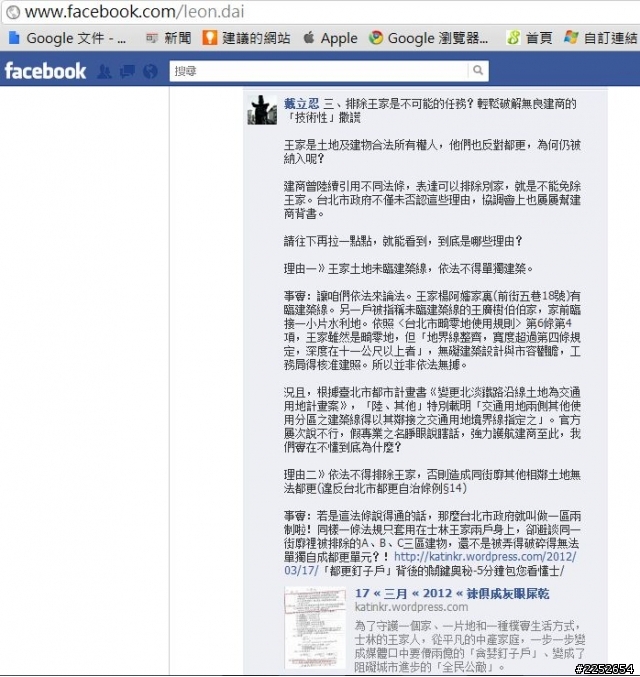Click the search magnifier button
Image resolution: width=640 pixels, height=677 pixels.
click(x=478, y=70)
